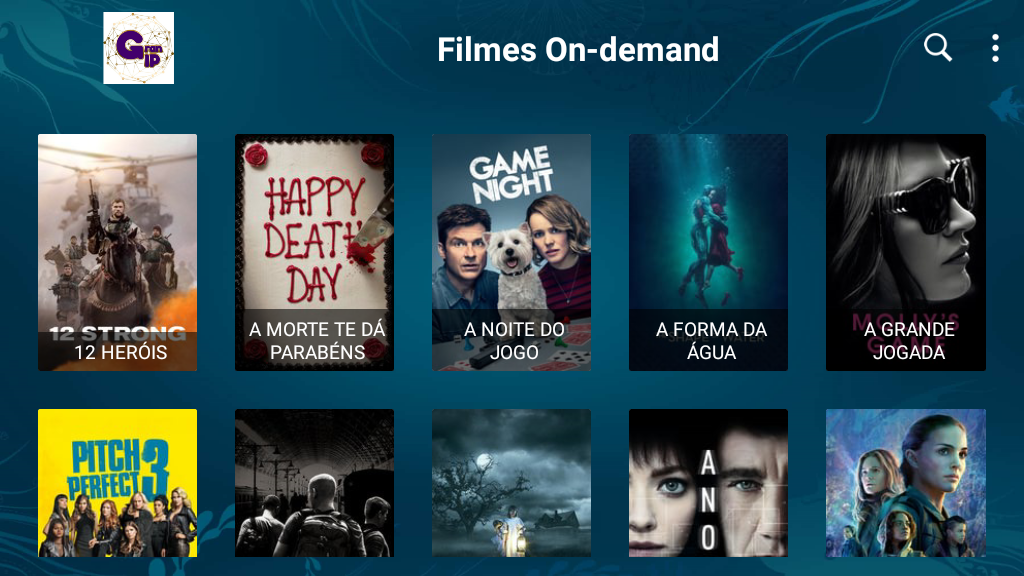1024x576 pixels.
Task: Open A Noite do Jogo poster
Action: coord(511,252)
